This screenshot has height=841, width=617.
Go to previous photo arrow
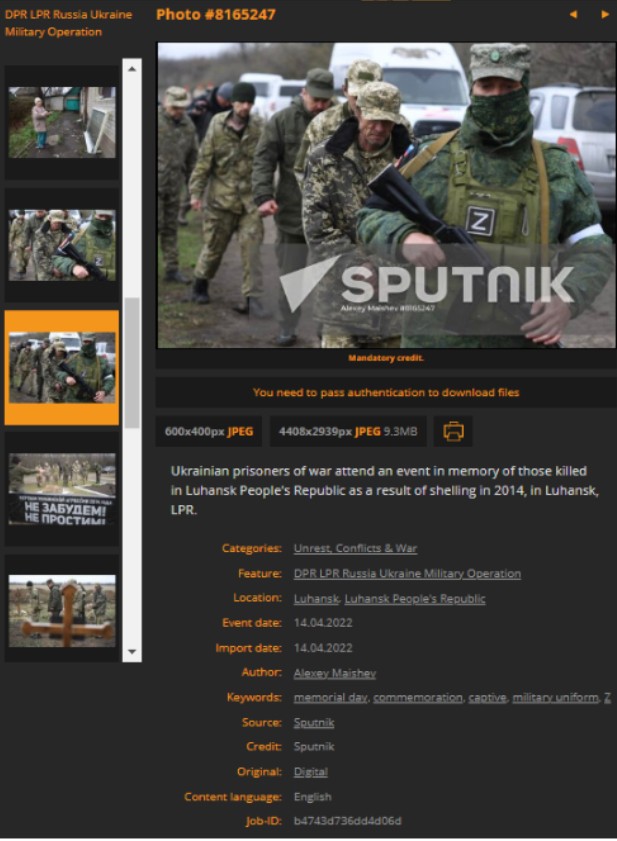pos(573,14)
